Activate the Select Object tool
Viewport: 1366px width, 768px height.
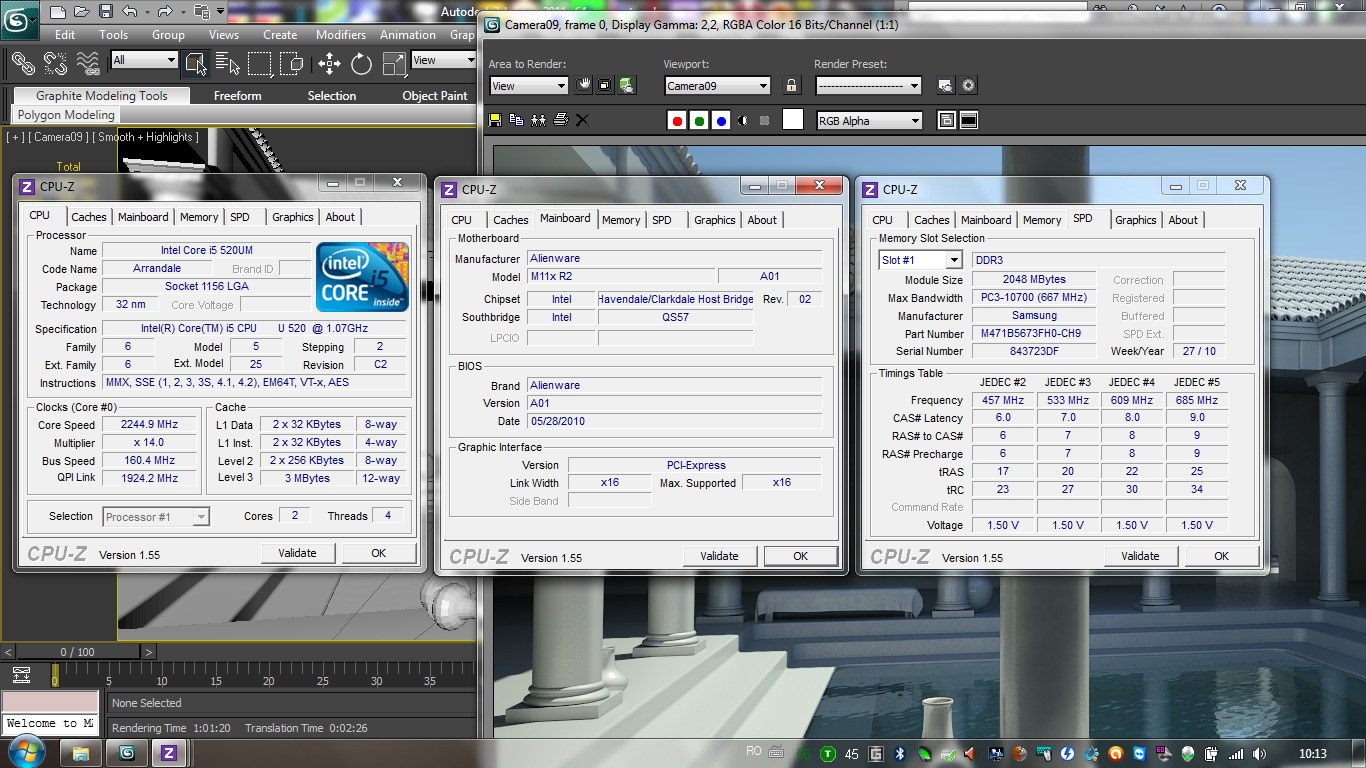[195, 64]
